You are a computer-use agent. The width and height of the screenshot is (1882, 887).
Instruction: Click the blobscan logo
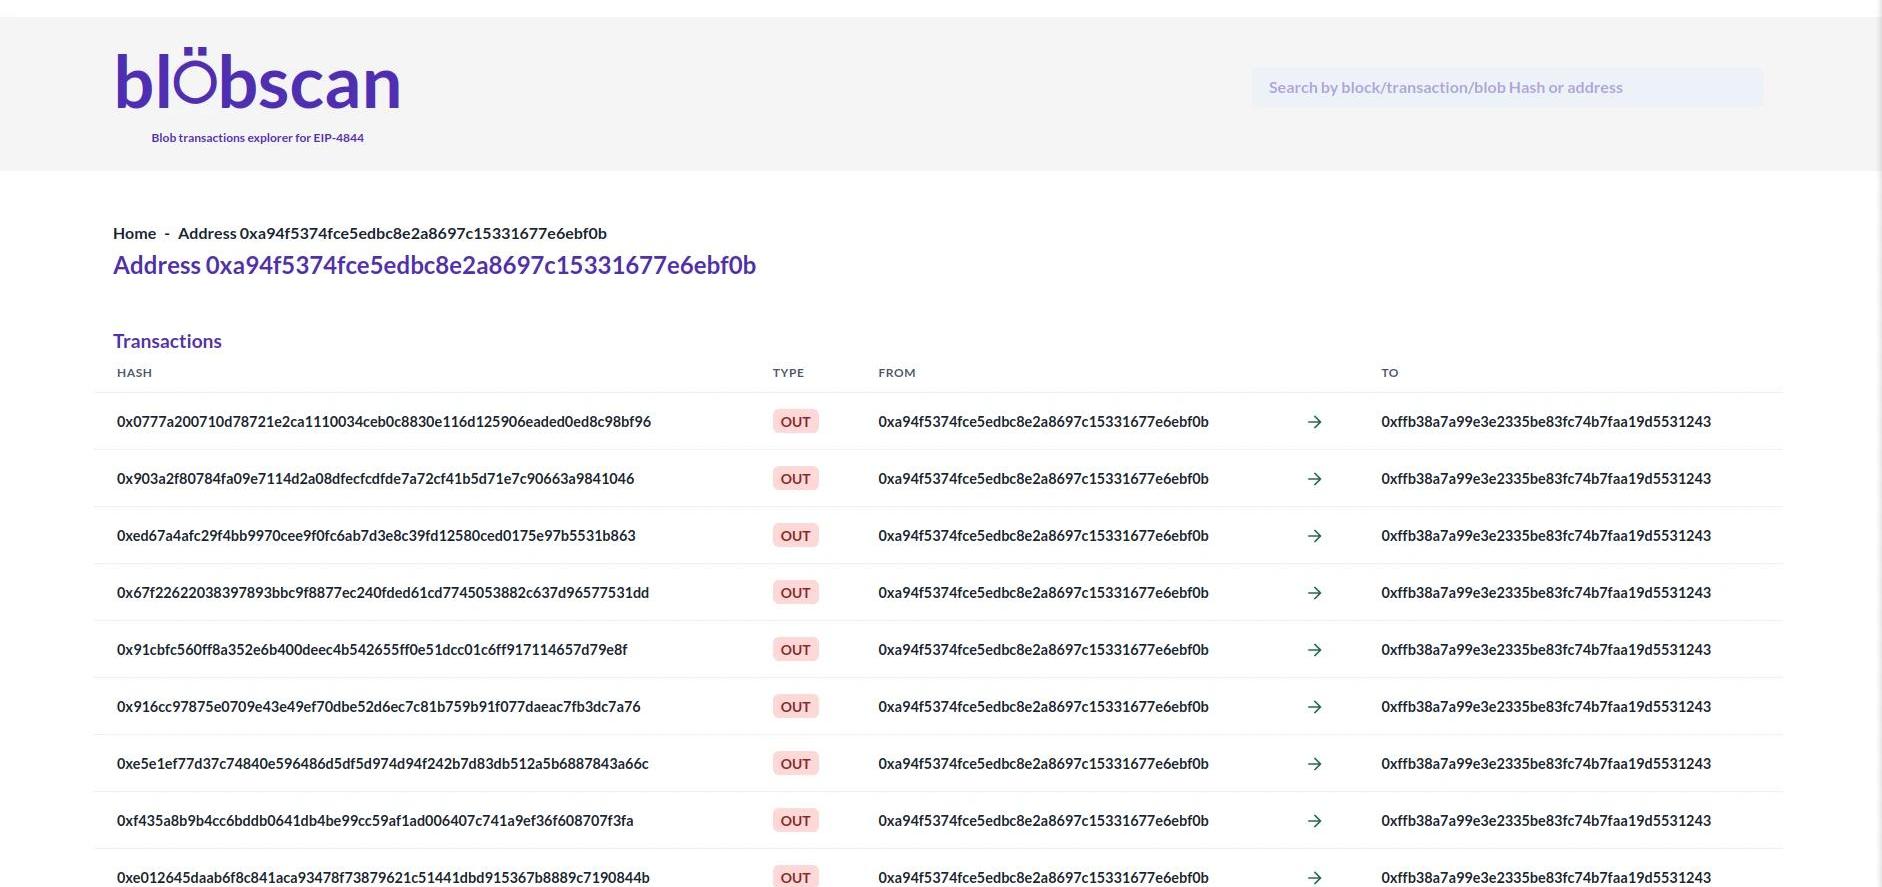pos(258,79)
